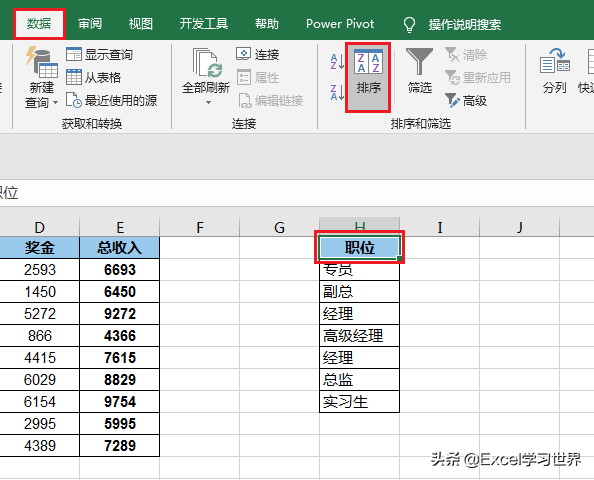594x480 pixels.
Task: Open 最近使用的源
Action: tap(111, 100)
